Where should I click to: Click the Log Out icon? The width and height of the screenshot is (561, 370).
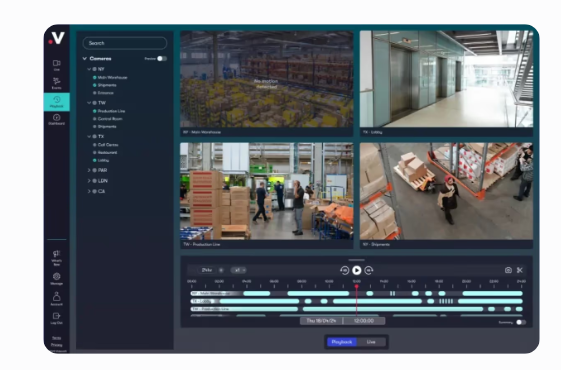coord(57,318)
